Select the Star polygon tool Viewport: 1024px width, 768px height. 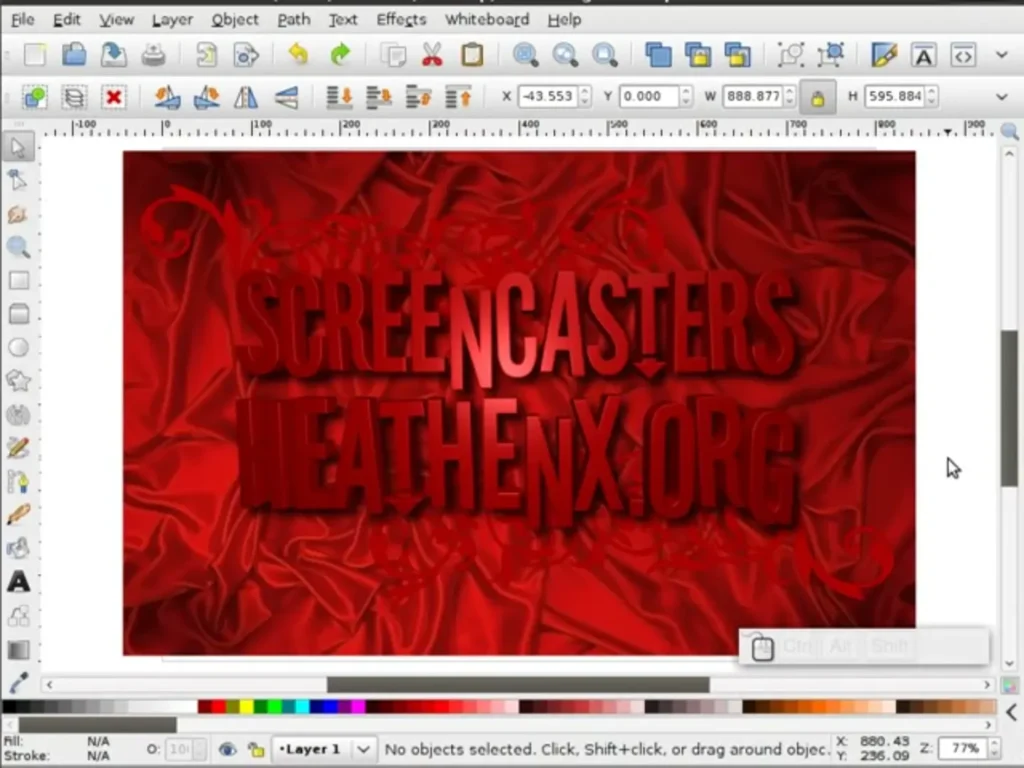(18, 381)
